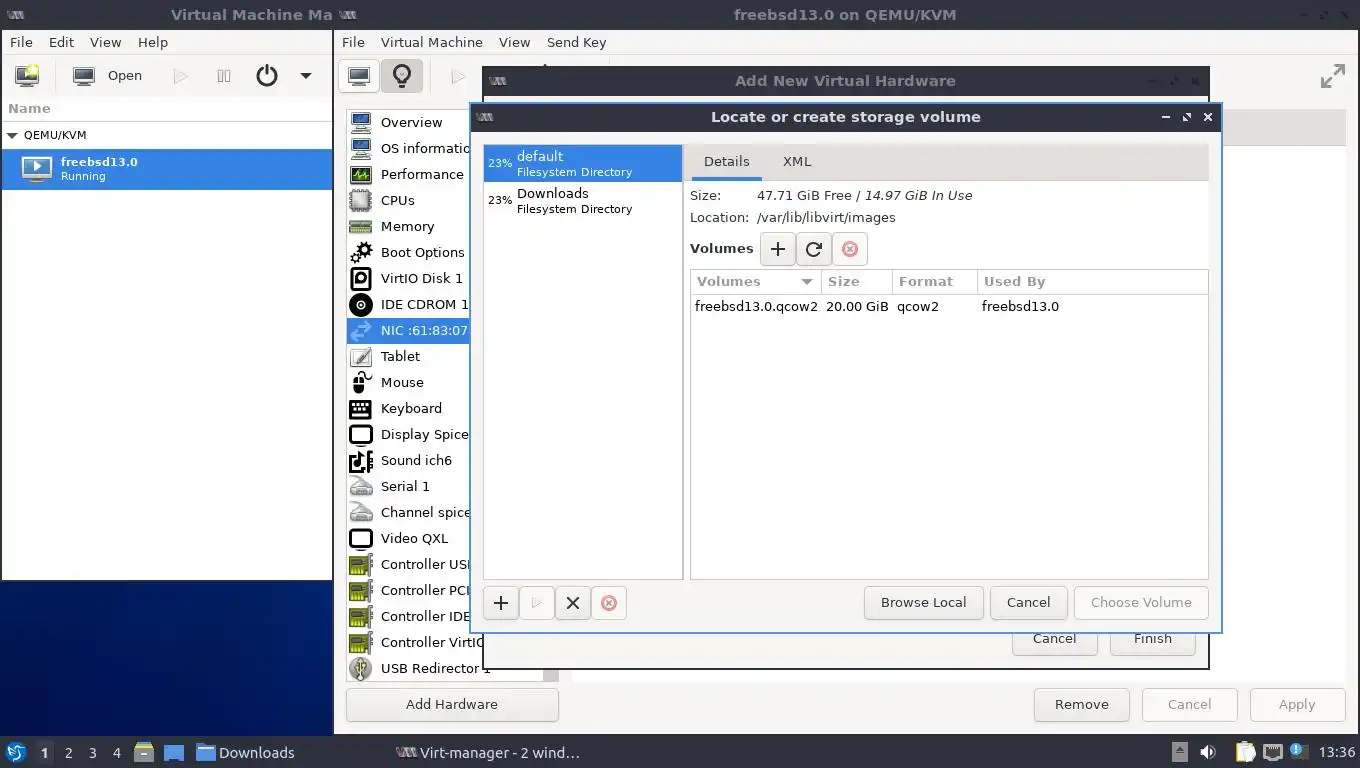Image resolution: width=1360 pixels, height=768 pixels.
Task: Click Add Hardware button
Action: pyautogui.click(x=452, y=704)
